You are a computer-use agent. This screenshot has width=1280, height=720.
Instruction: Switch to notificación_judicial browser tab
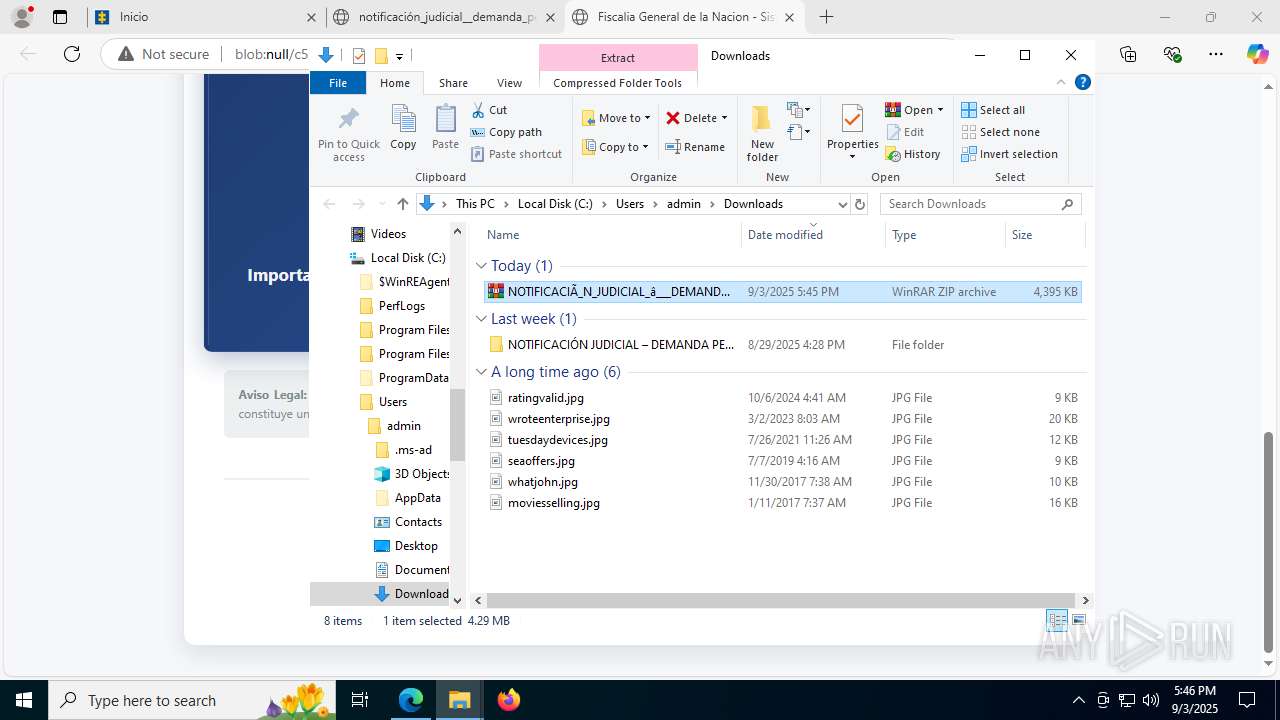[x=445, y=17]
